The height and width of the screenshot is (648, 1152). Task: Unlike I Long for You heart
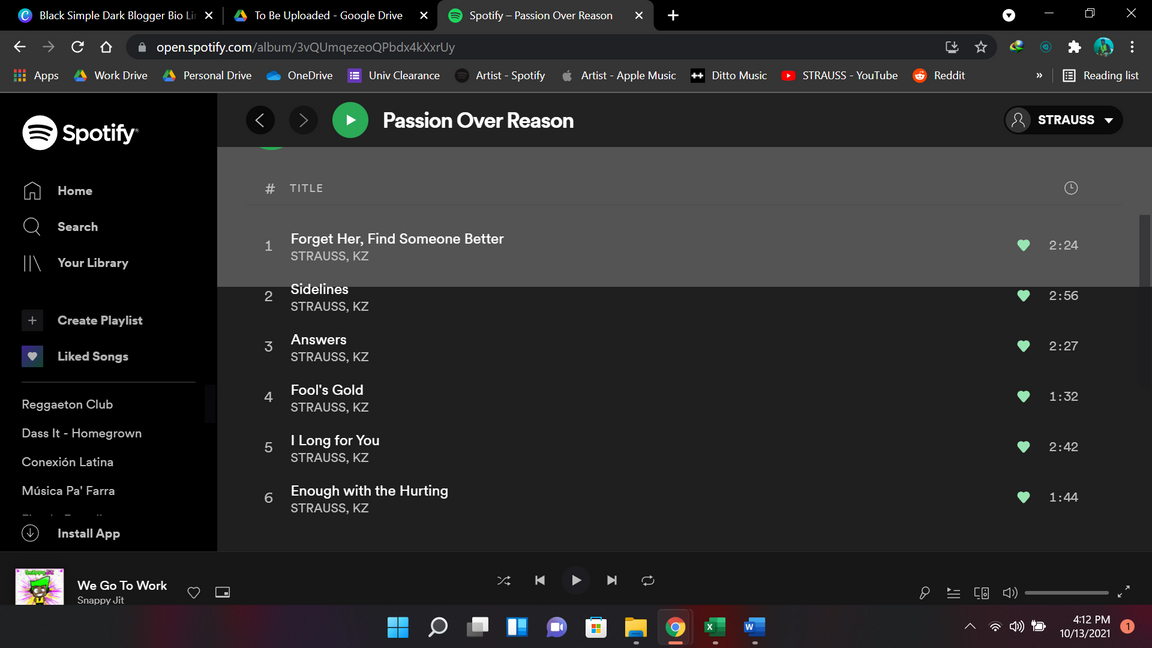(x=1023, y=447)
